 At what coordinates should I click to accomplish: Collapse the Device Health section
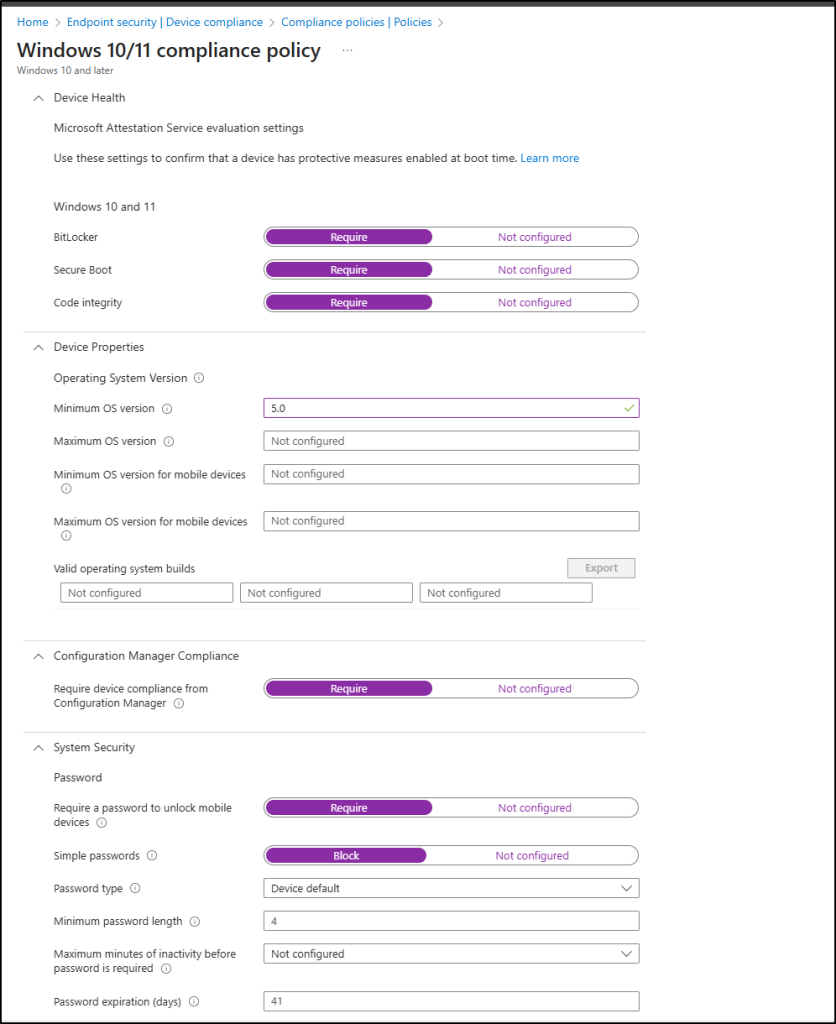point(38,98)
